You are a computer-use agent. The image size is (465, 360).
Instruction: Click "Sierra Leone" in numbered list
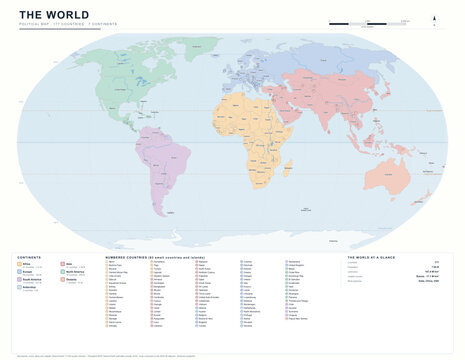[x=115, y=322]
